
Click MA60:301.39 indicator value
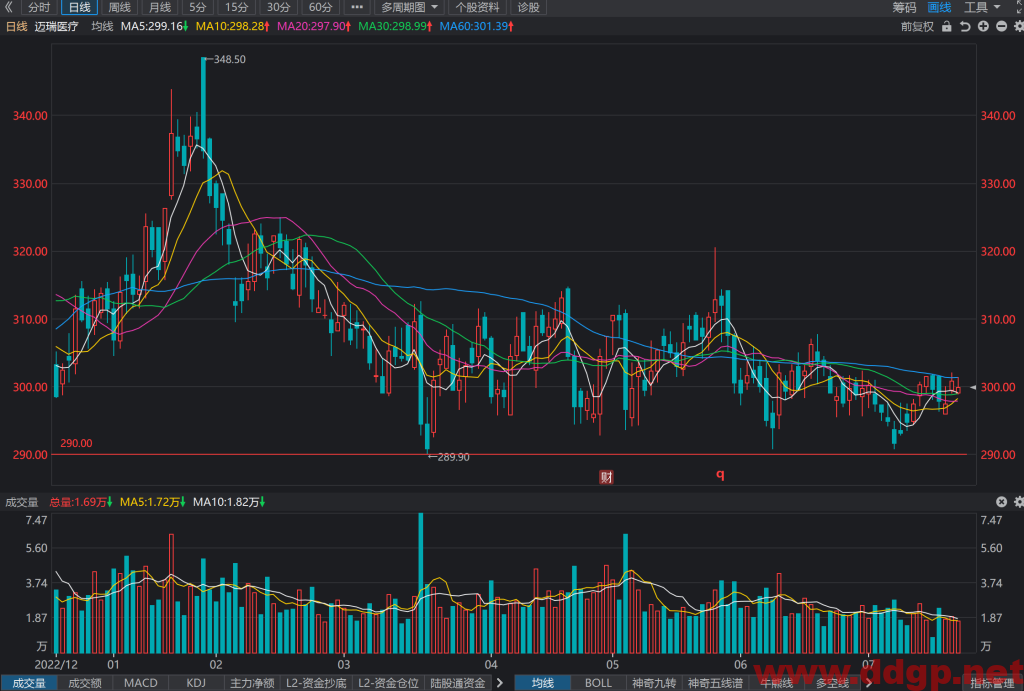click(476, 26)
